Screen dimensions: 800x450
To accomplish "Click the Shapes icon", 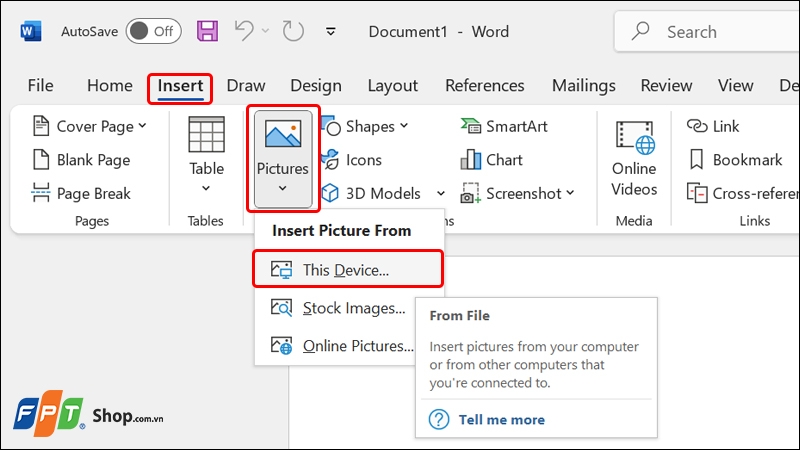I will 331,126.
